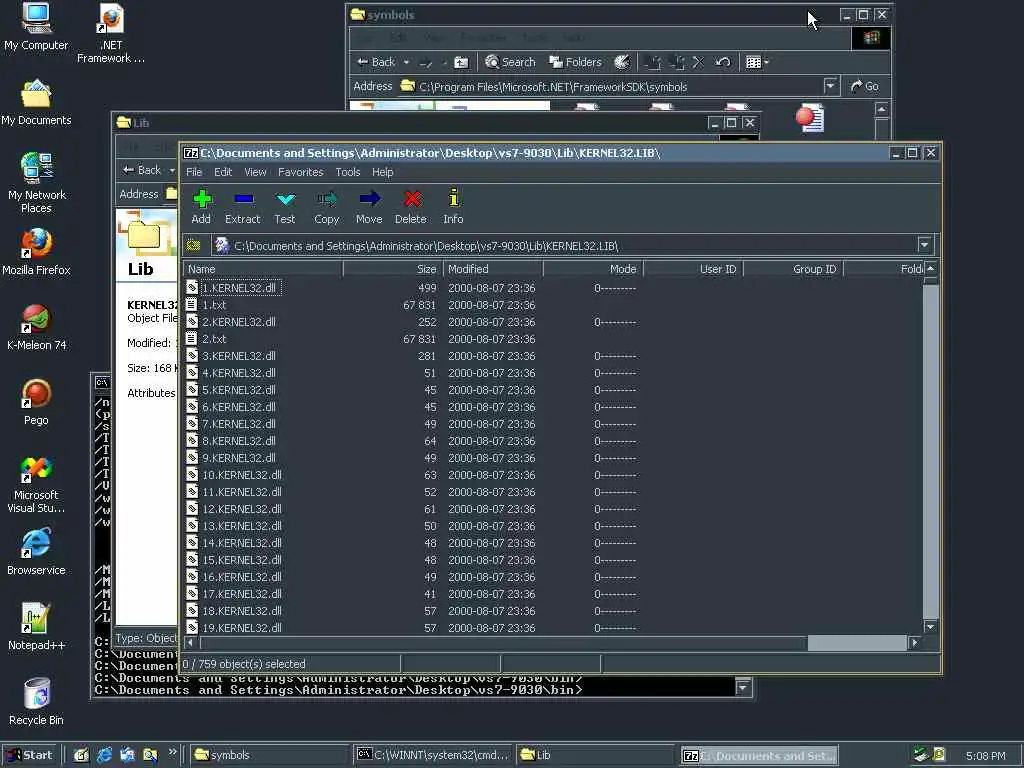Click the Name column header
Screen dimensions: 1024x768
click(263, 269)
